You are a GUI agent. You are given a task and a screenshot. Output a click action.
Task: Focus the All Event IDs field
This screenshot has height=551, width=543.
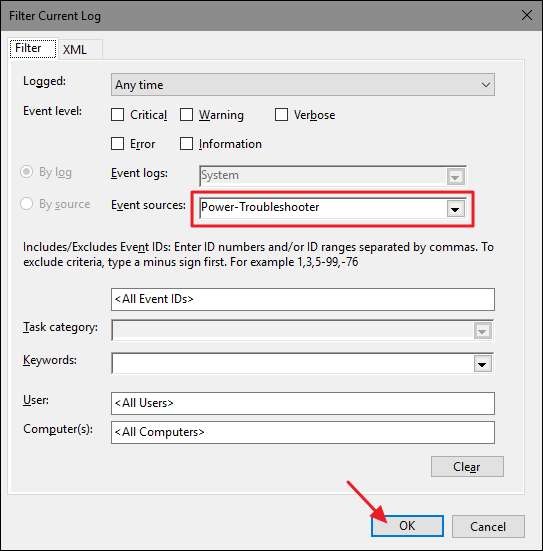pos(303,299)
